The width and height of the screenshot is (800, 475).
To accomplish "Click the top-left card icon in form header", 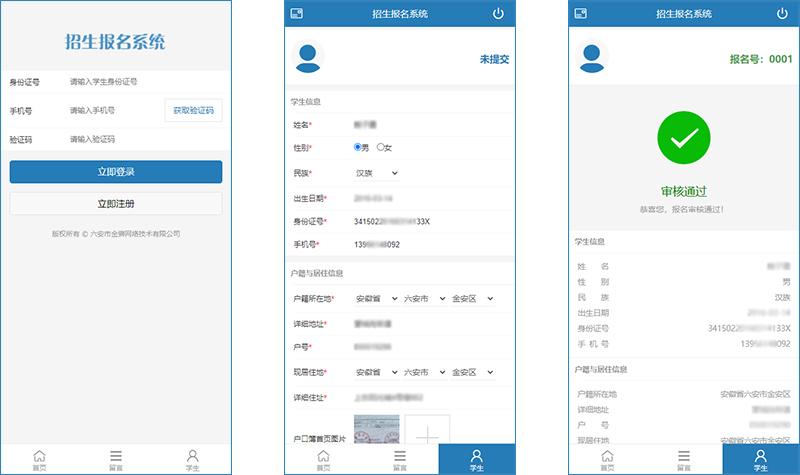I will click(x=297, y=14).
